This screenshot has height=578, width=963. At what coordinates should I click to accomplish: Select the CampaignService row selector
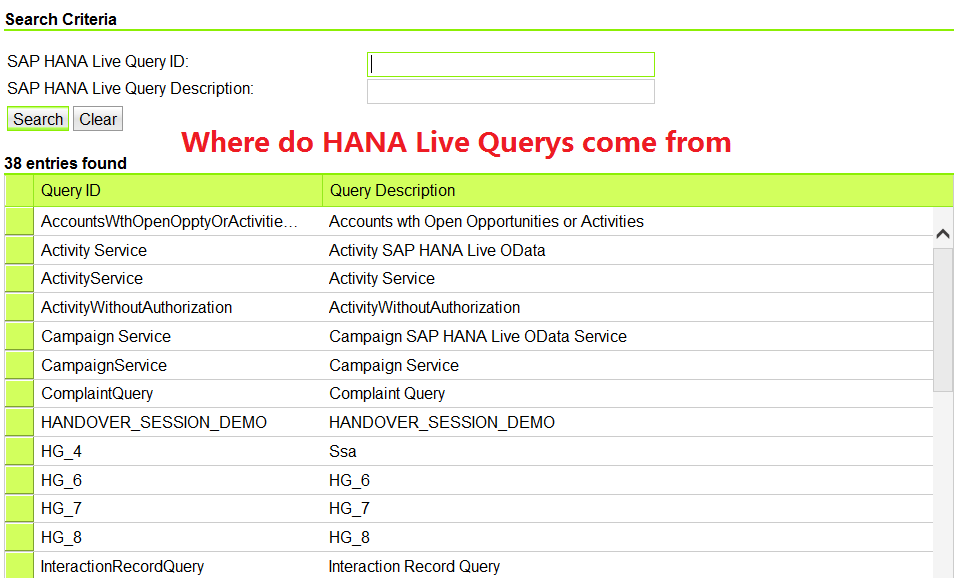click(19, 365)
